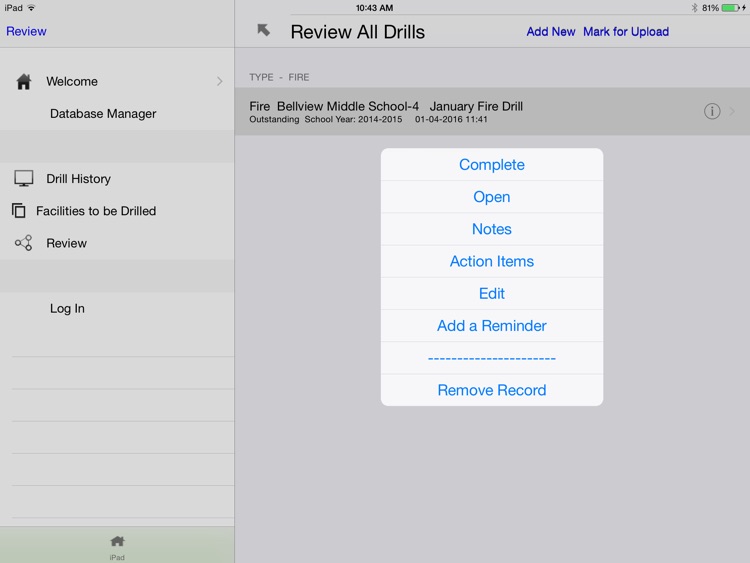Tap the home icon beside Welcome

pos(23,82)
